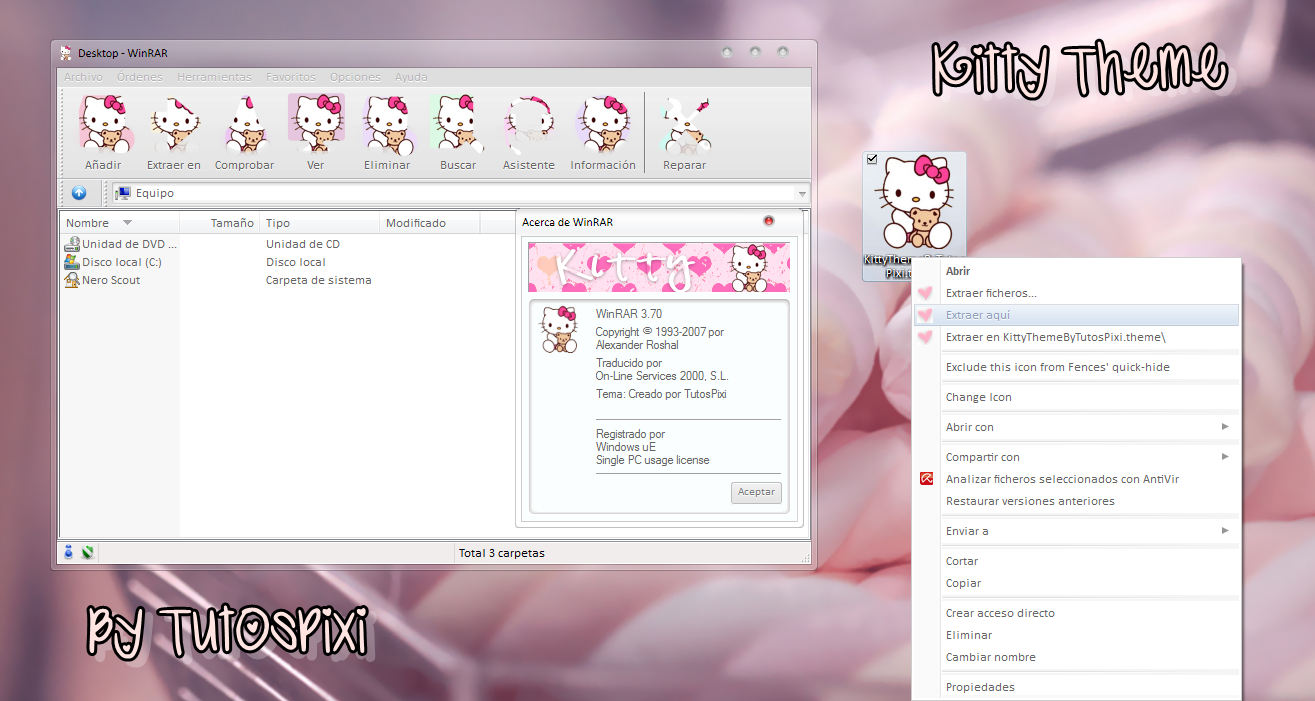Open the Ver toolbar icon
1315x701 pixels.
(316, 124)
